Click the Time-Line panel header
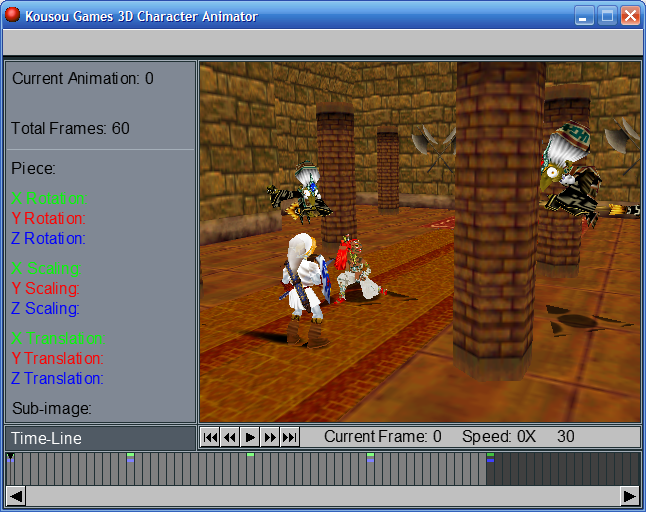The width and height of the screenshot is (646, 512). pyautogui.click(x=100, y=438)
